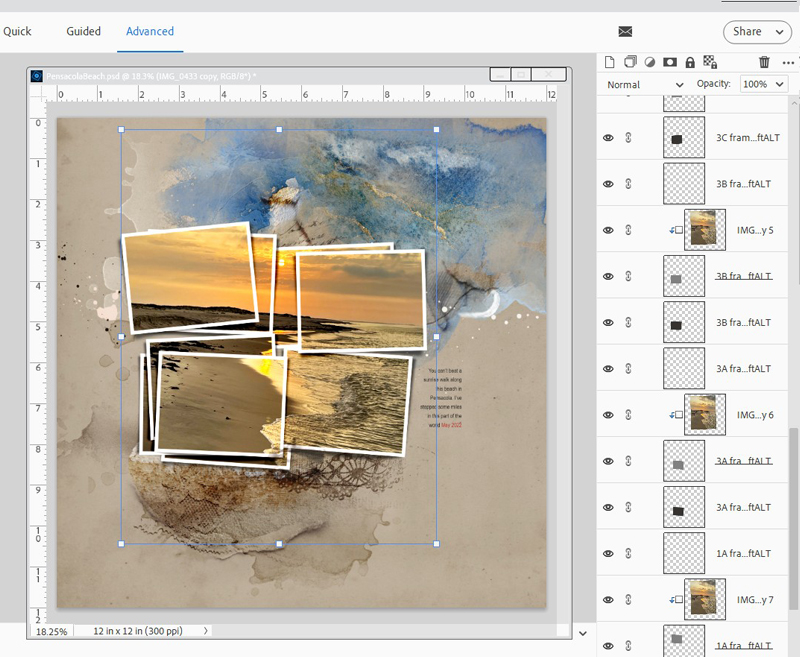Hide underlined 3B fra_ftALT layer
The width and height of the screenshot is (800, 657).
click(x=608, y=276)
